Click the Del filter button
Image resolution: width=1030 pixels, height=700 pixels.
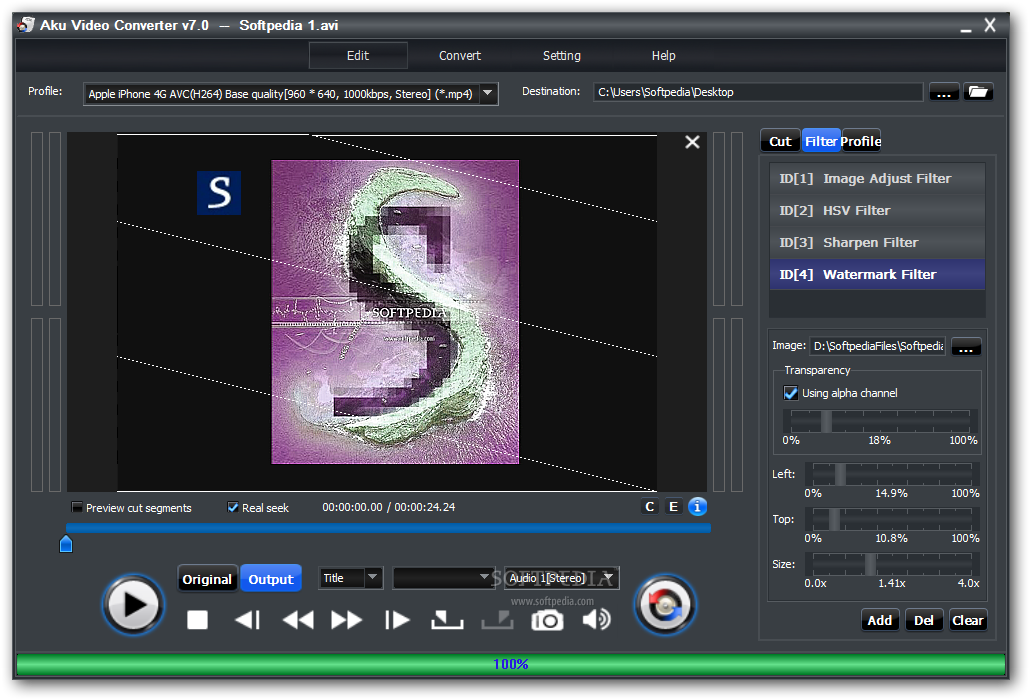[x=924, y=621]
